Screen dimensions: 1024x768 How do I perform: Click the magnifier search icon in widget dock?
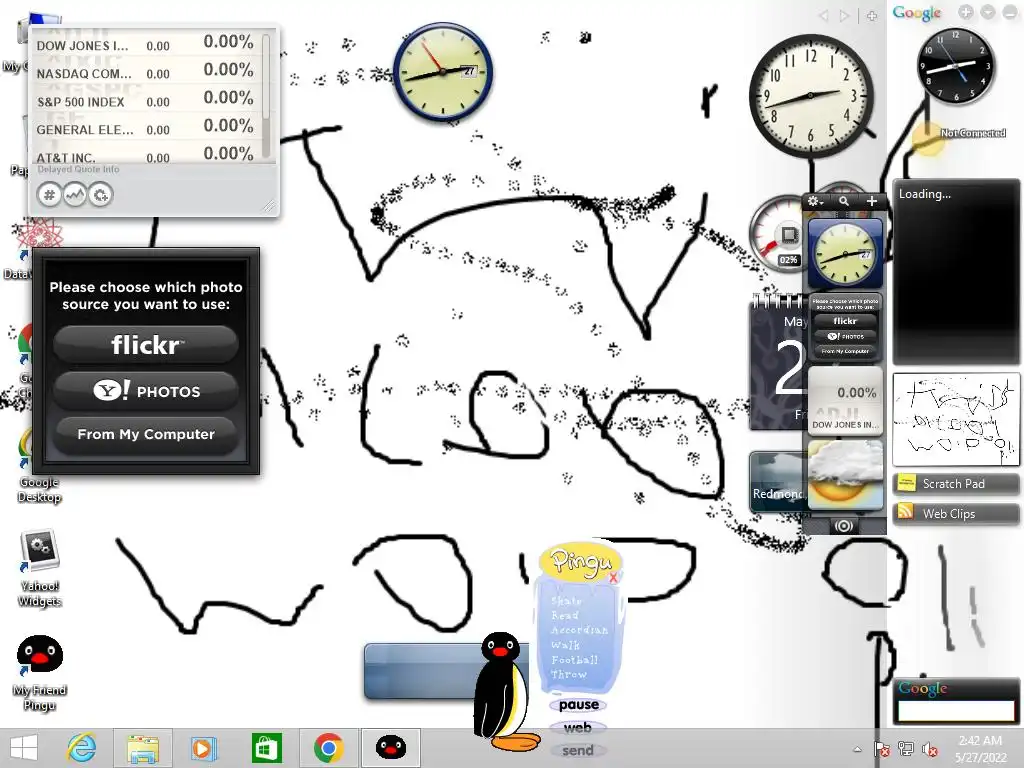pyautogui.click(x=844, y=201)
